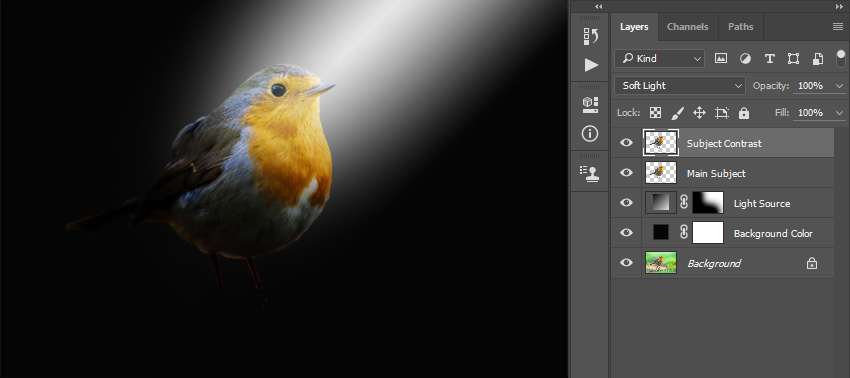Hide the Subject Contrast layer
The width and height of the screenshot is (850, 378).
626,143
